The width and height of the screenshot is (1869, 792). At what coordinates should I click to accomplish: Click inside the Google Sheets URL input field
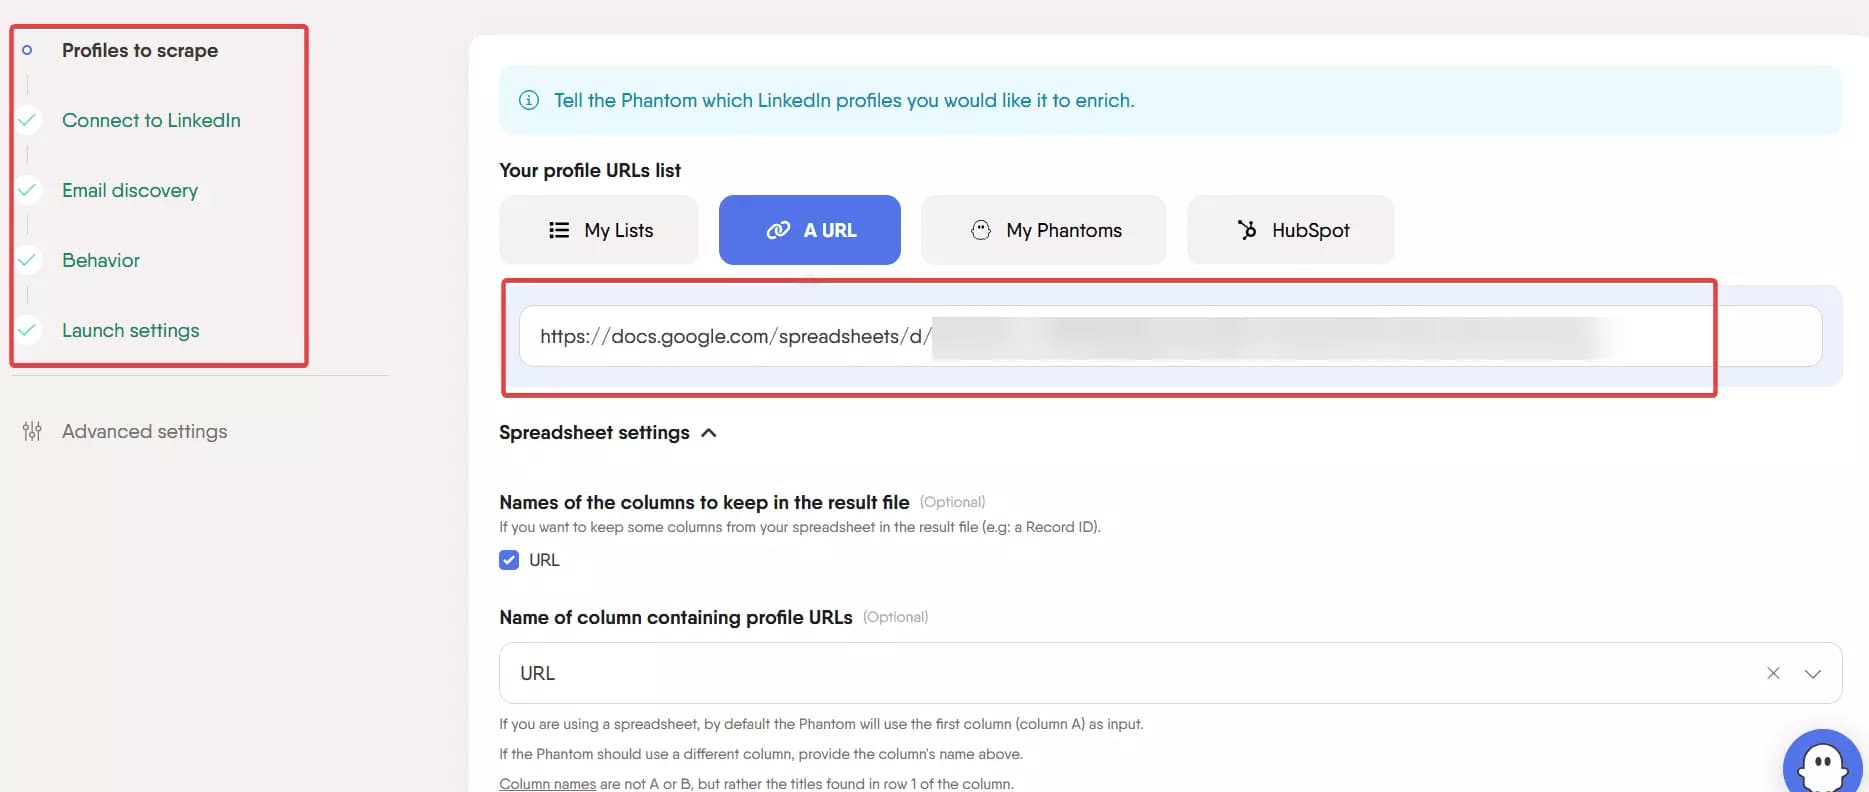tap(1100, 336)
